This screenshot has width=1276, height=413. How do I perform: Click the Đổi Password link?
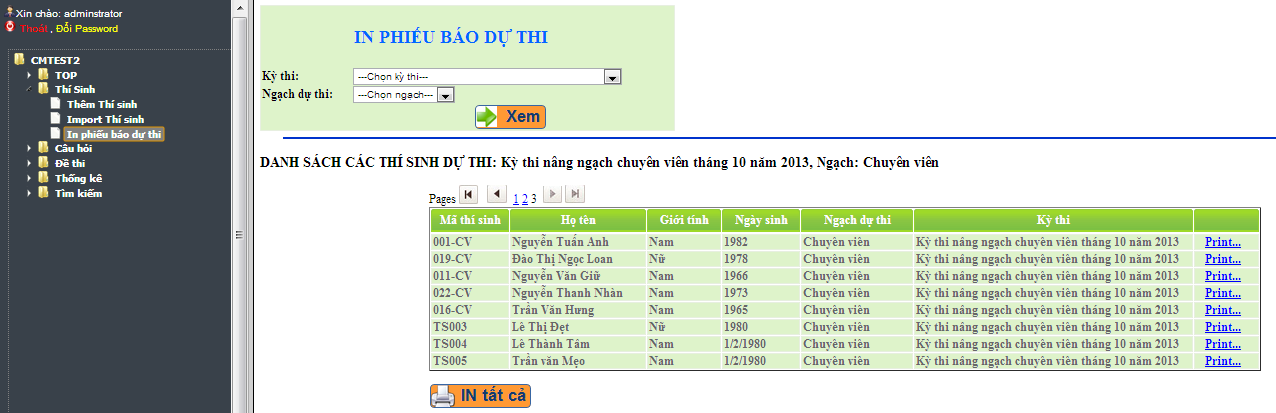tap(87, 28)
